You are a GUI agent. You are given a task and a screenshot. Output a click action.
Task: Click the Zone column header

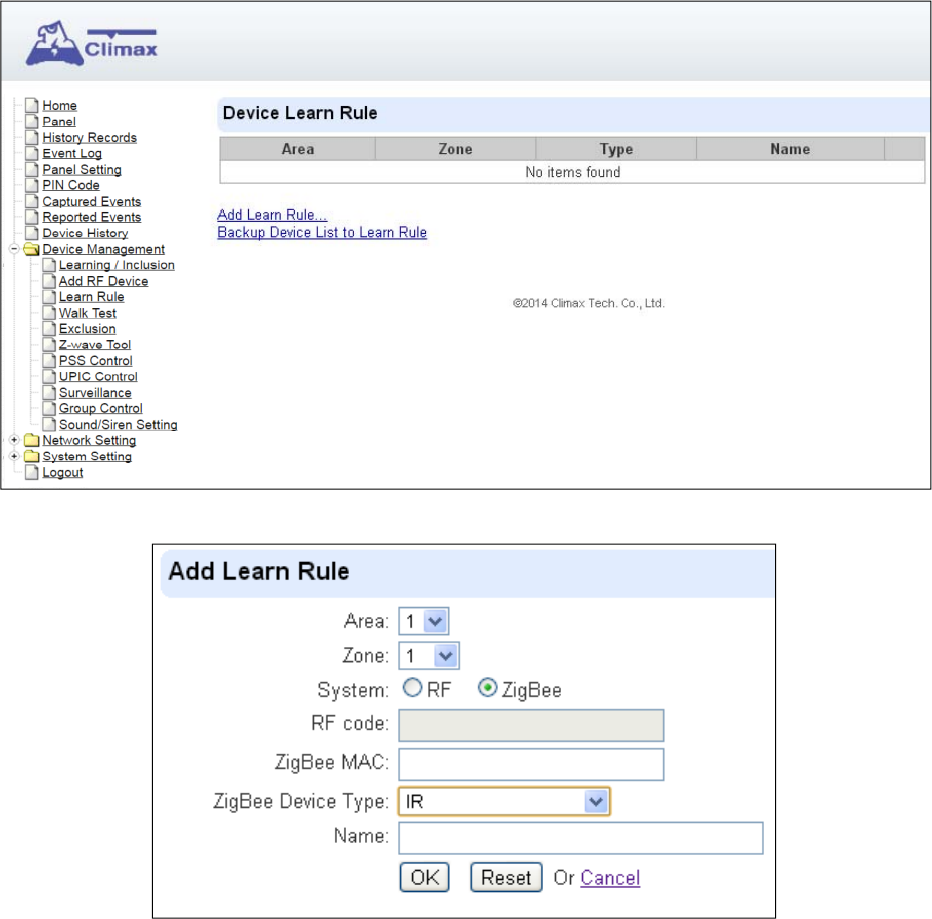pyautogui.click(x=455, y=149)
